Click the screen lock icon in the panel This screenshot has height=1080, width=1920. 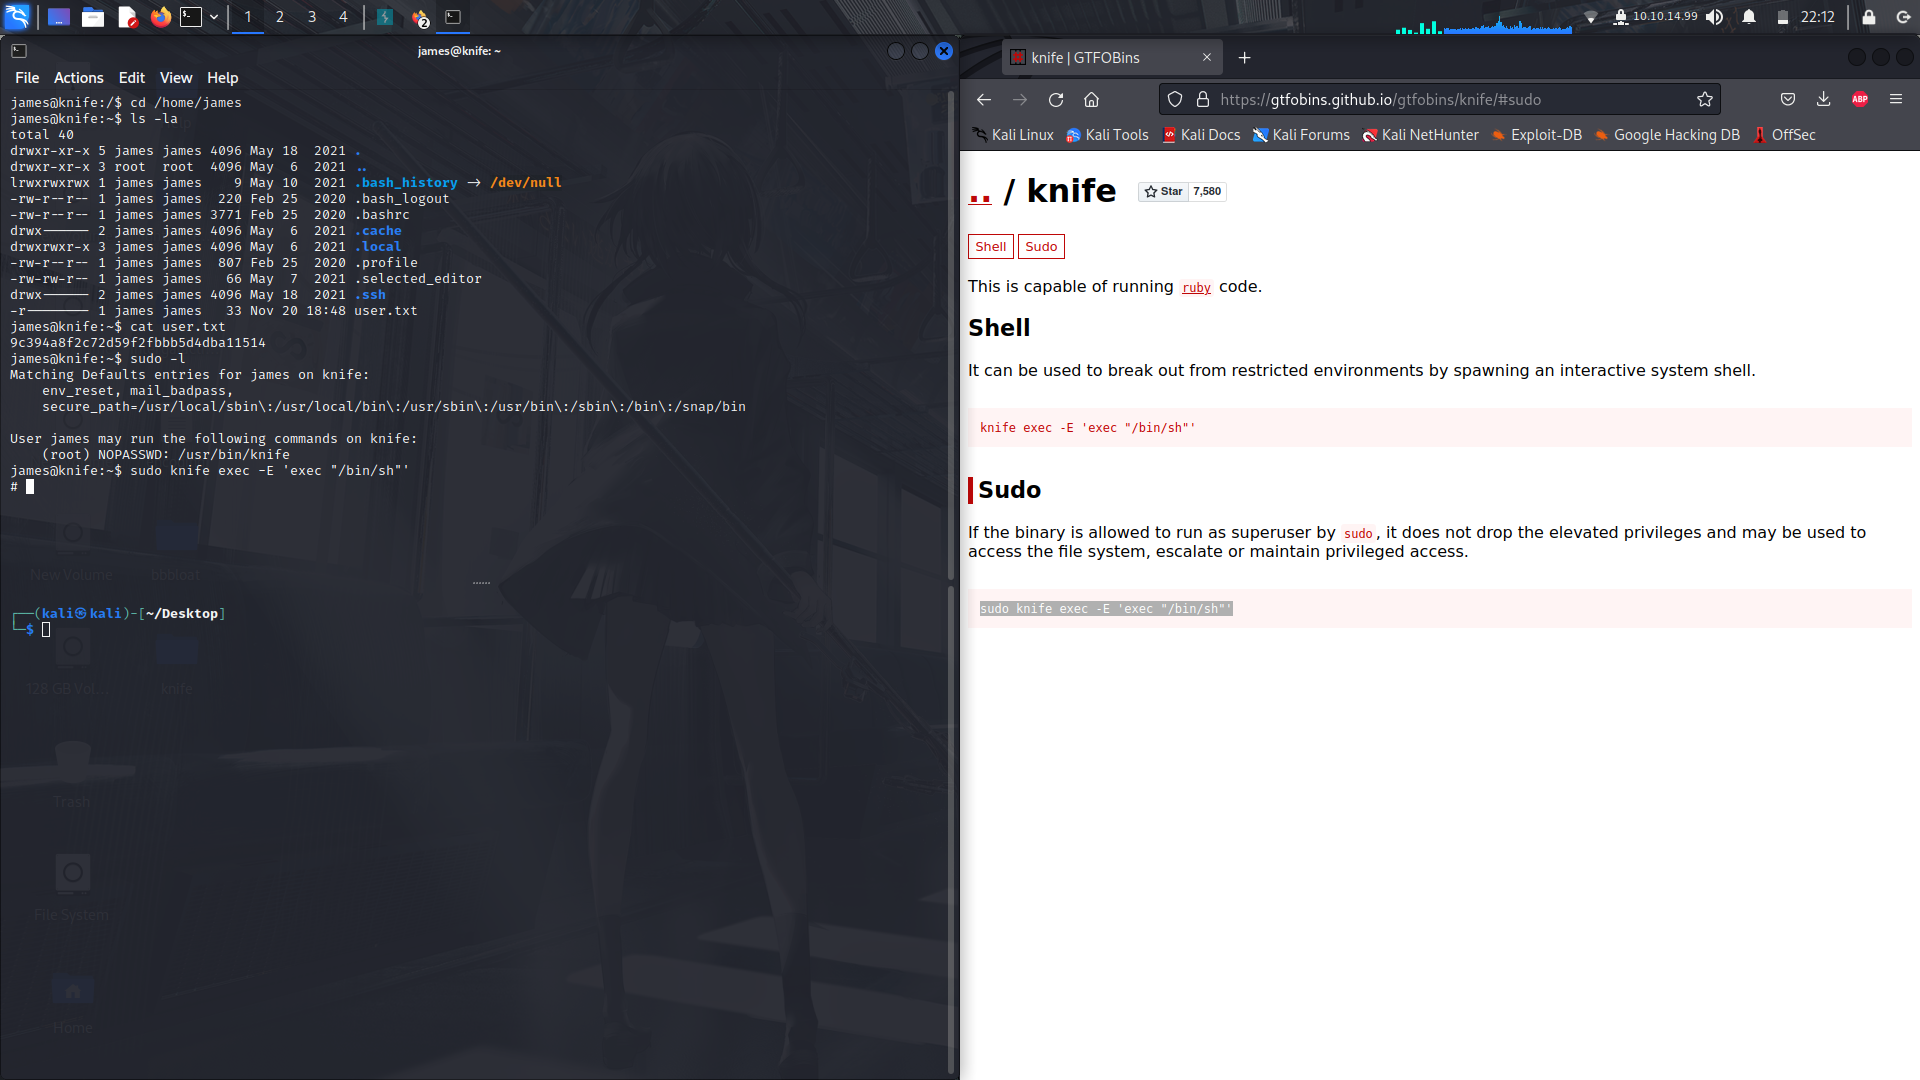point(1868,17)
